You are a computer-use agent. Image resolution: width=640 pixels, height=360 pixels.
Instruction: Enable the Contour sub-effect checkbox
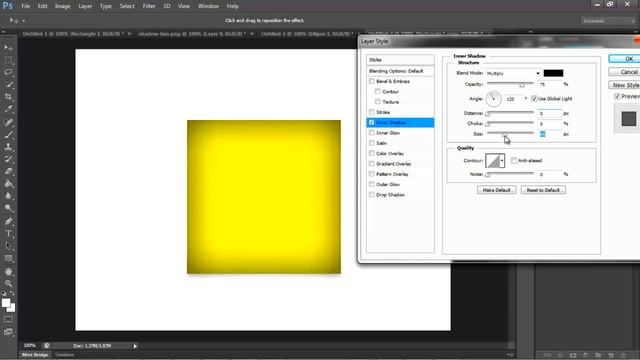coord(378,91)
